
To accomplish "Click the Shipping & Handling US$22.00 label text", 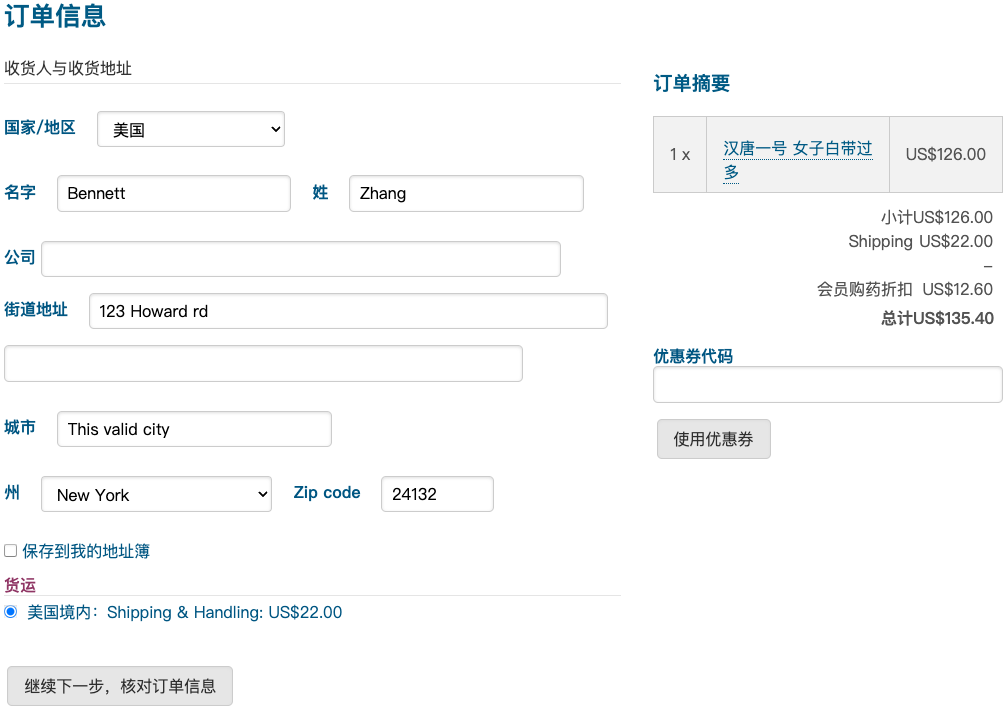I will (x=185, y=612).
